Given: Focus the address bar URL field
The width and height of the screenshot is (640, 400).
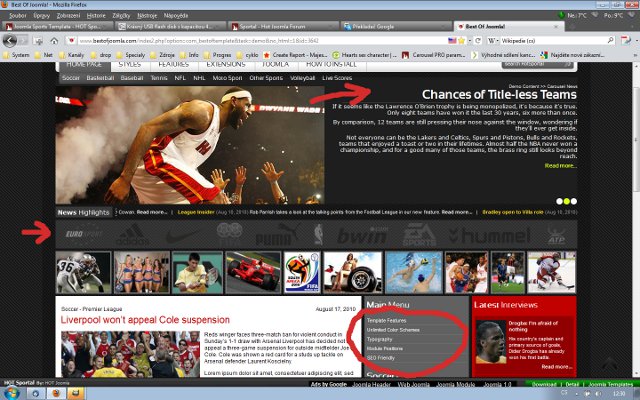Looking at the screenshot, I should coord(261,40).
